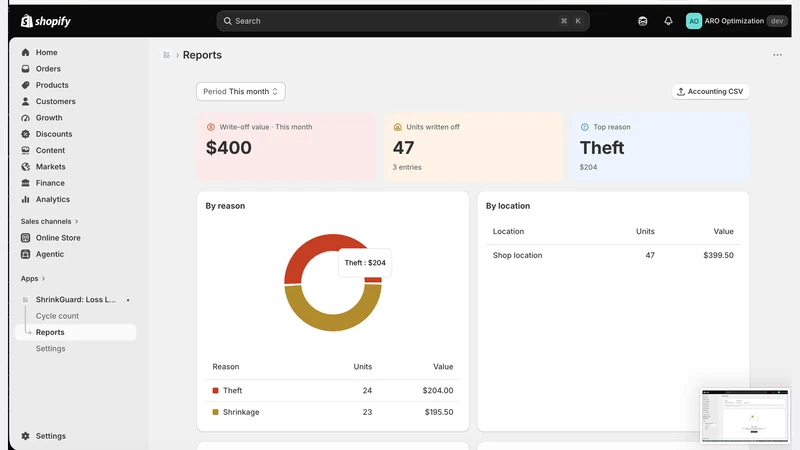This screenshot has width=800, height=450.
Task: Open the ARO Optimization account menu
Action: pos(737,21)
